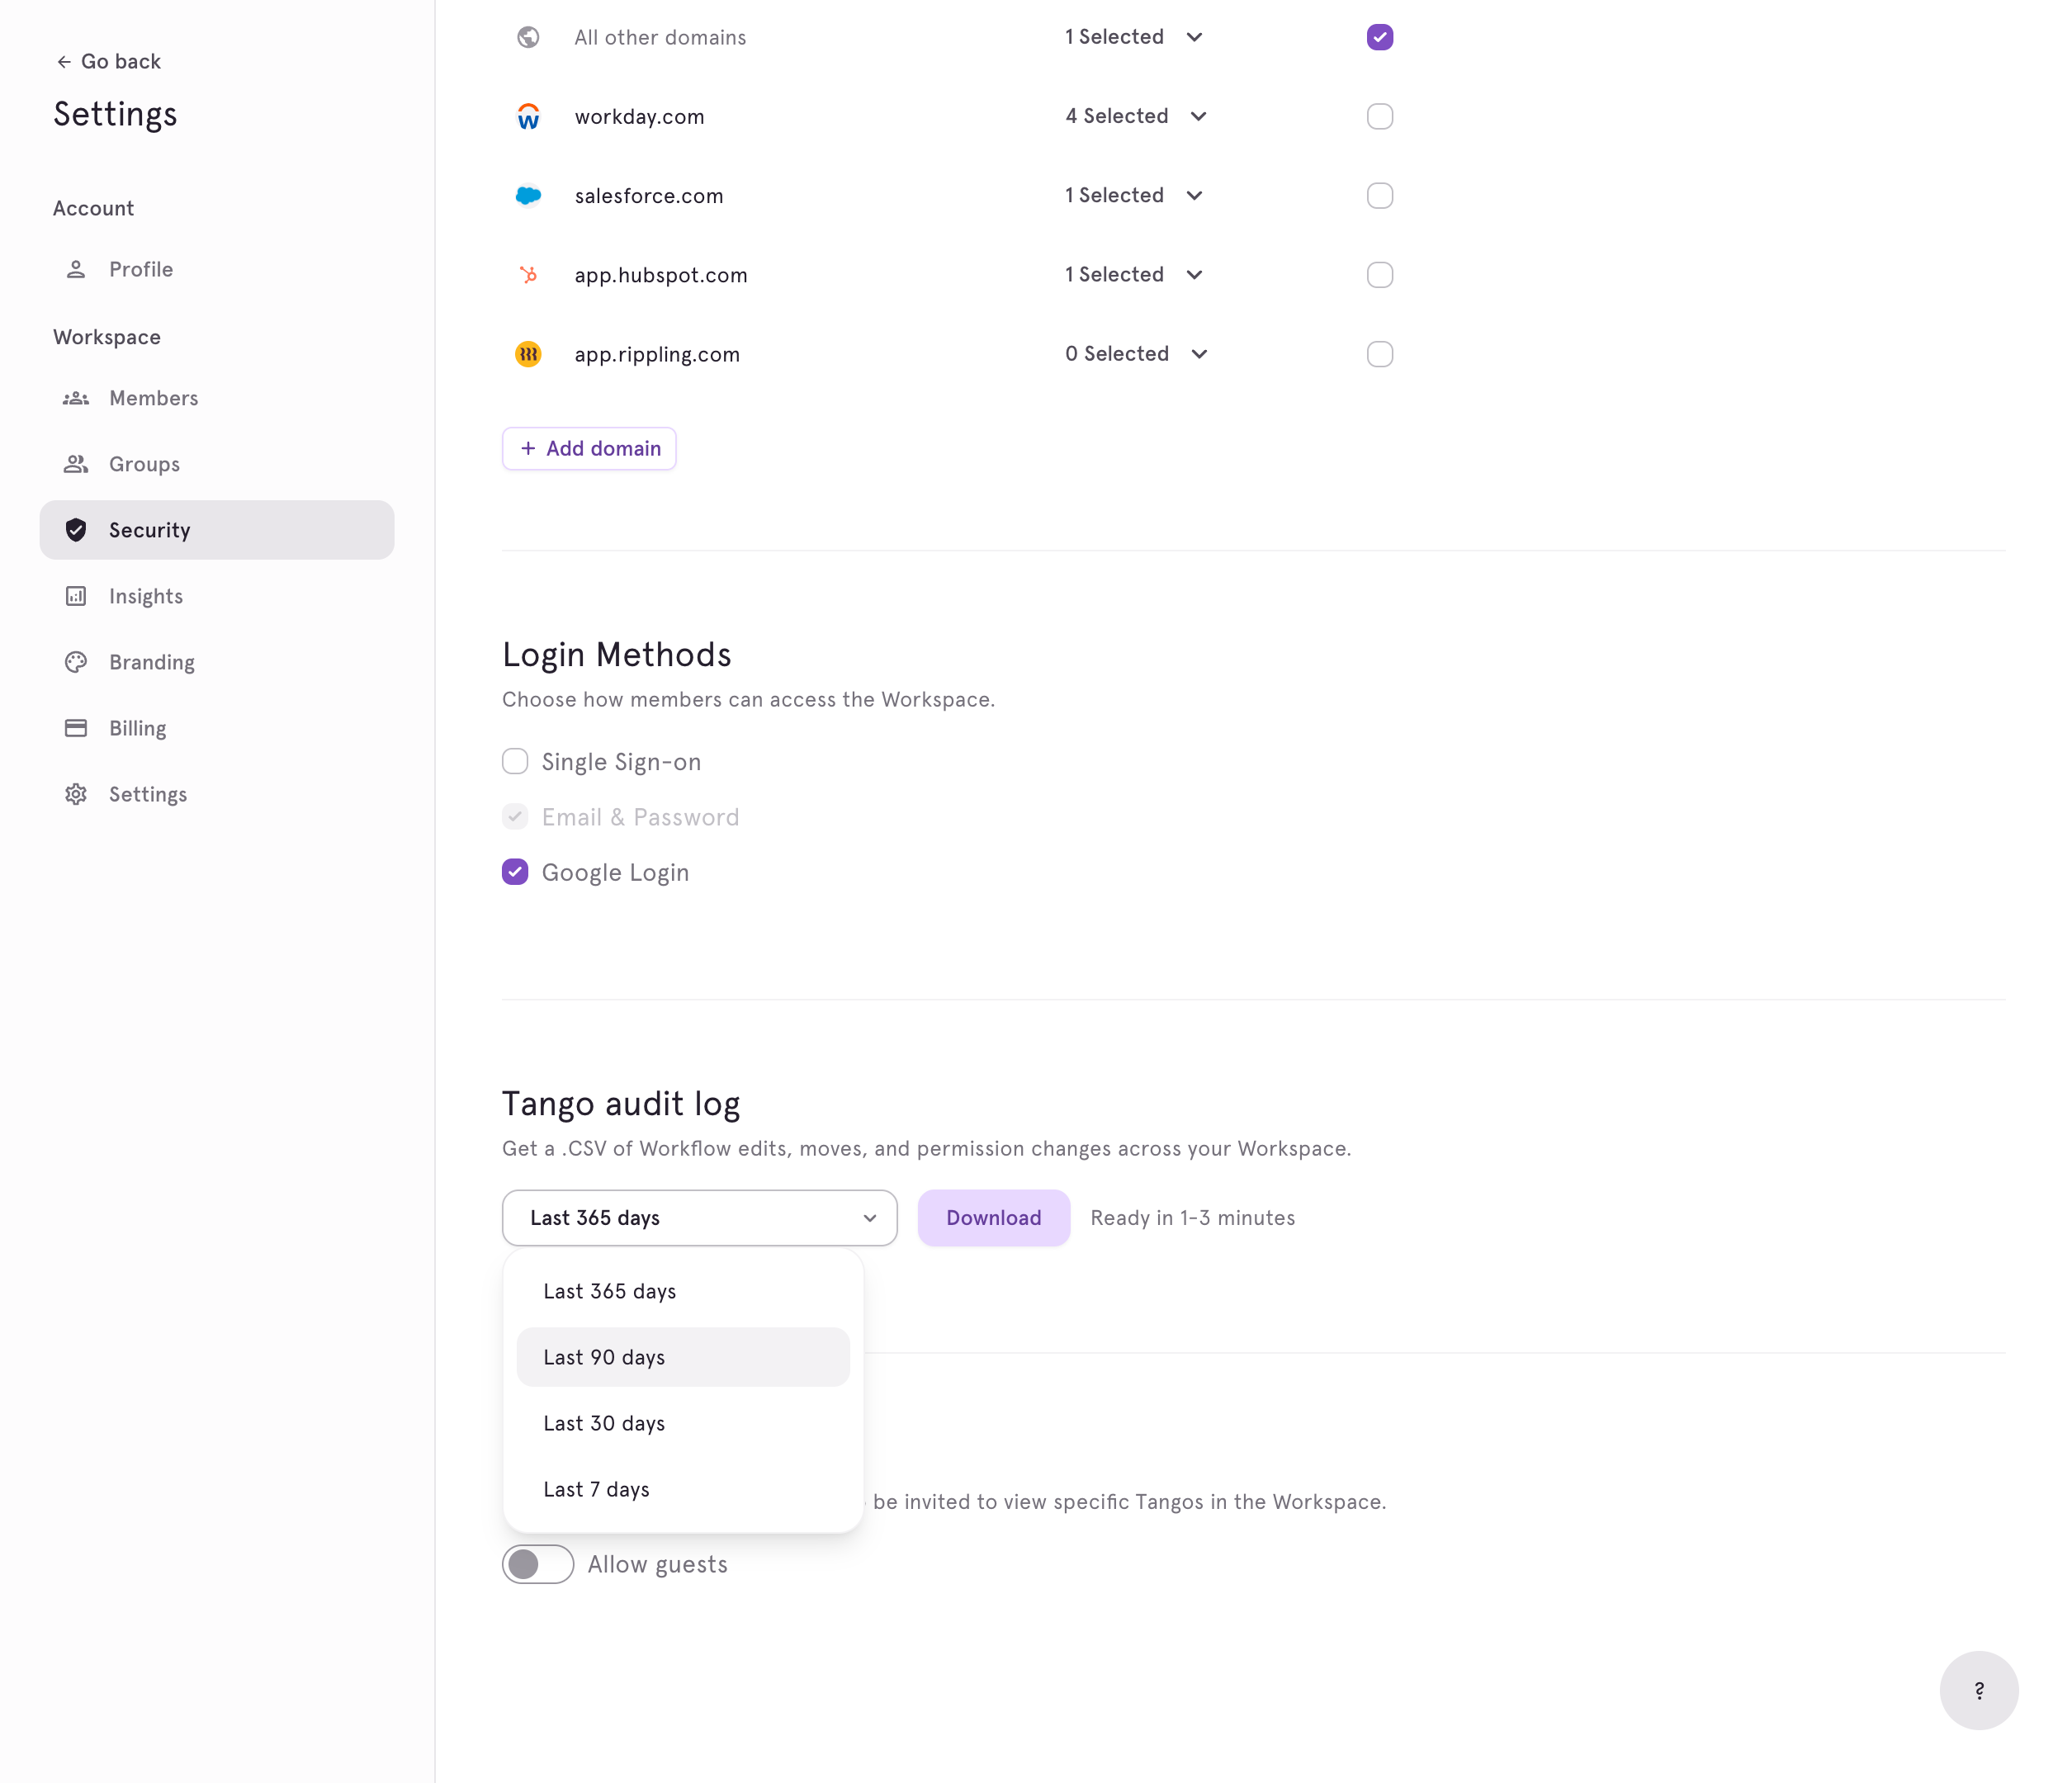Open the Insights settings page
This screenshot has height=1783, width=2072.
[217, 596]
